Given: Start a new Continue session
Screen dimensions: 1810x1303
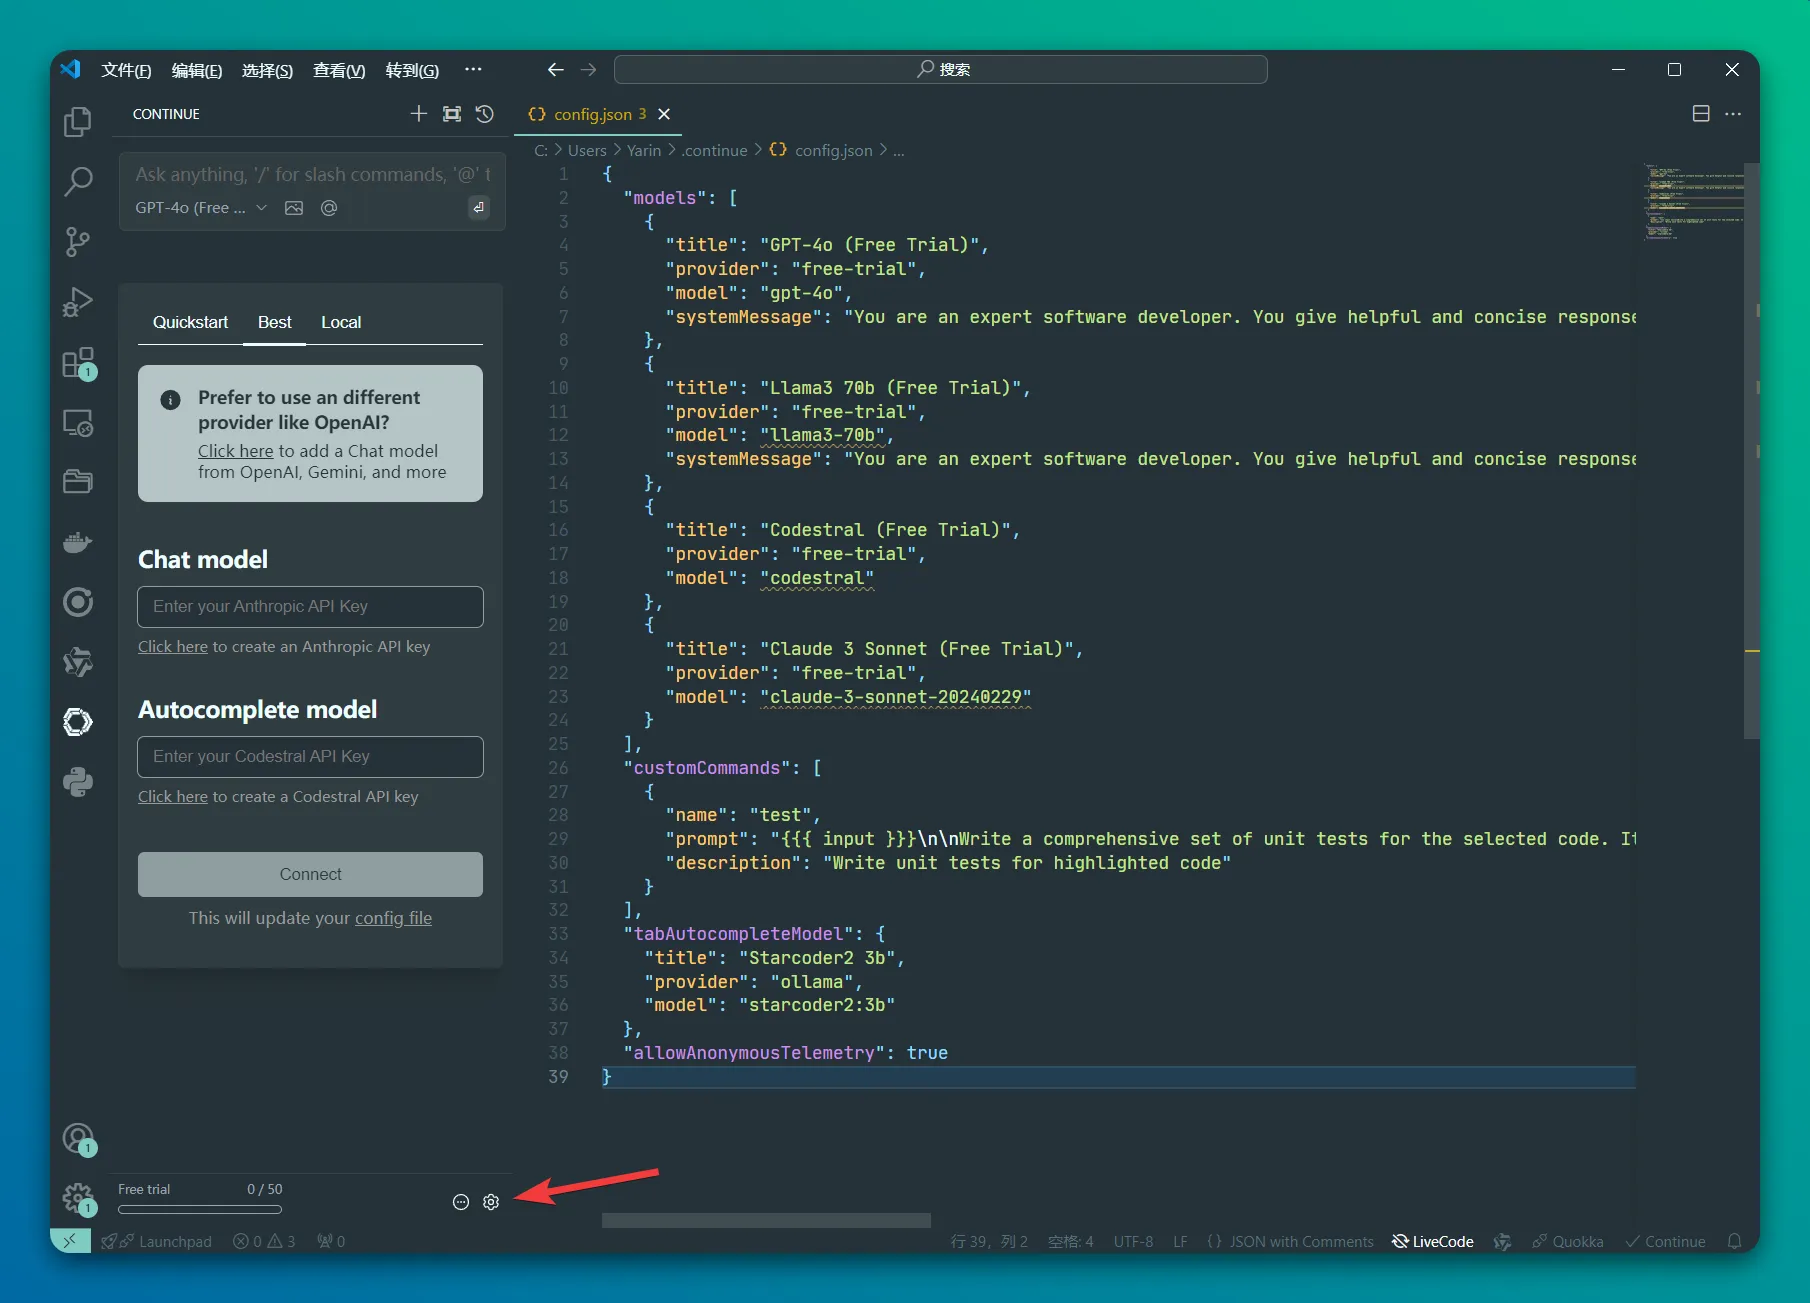Looking at the screenshot, I should [419, 114].
